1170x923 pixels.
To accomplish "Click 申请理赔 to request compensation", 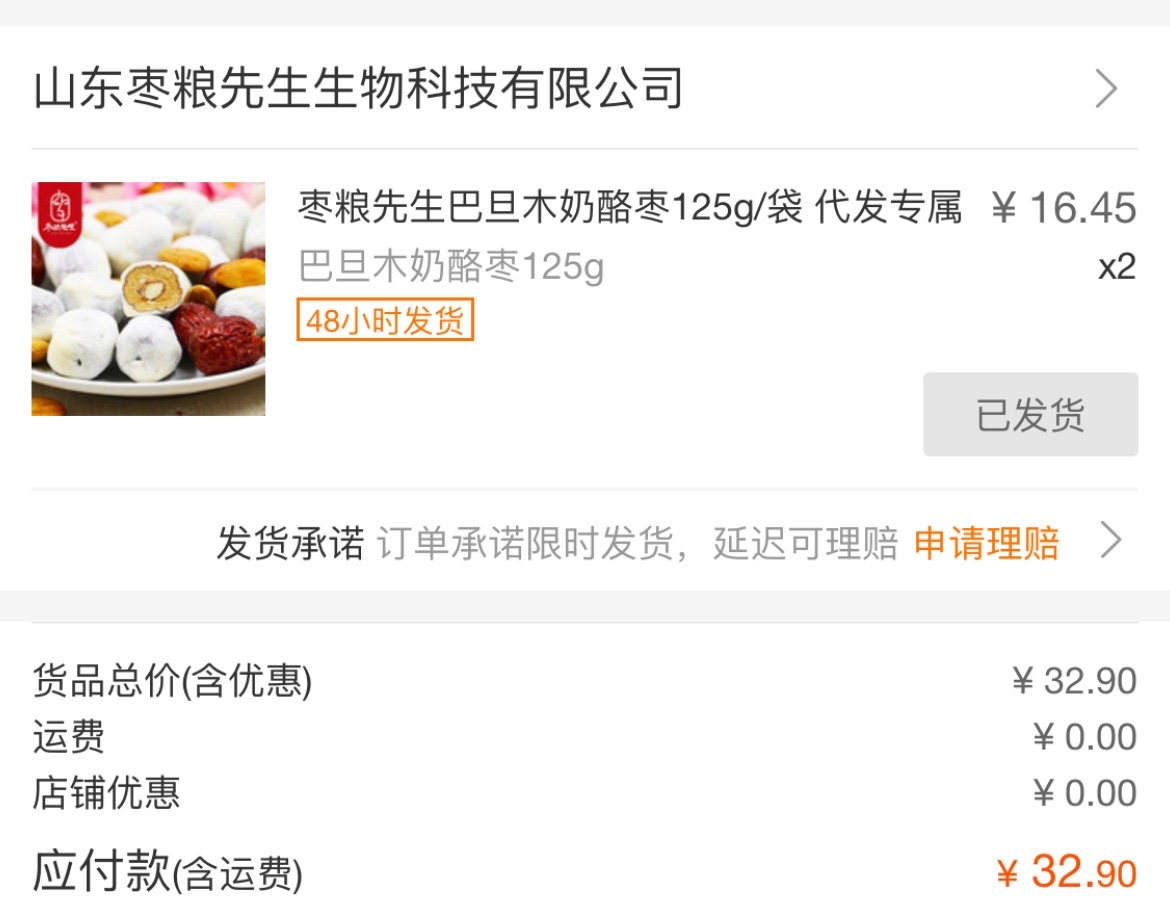I will pos(986,542).
